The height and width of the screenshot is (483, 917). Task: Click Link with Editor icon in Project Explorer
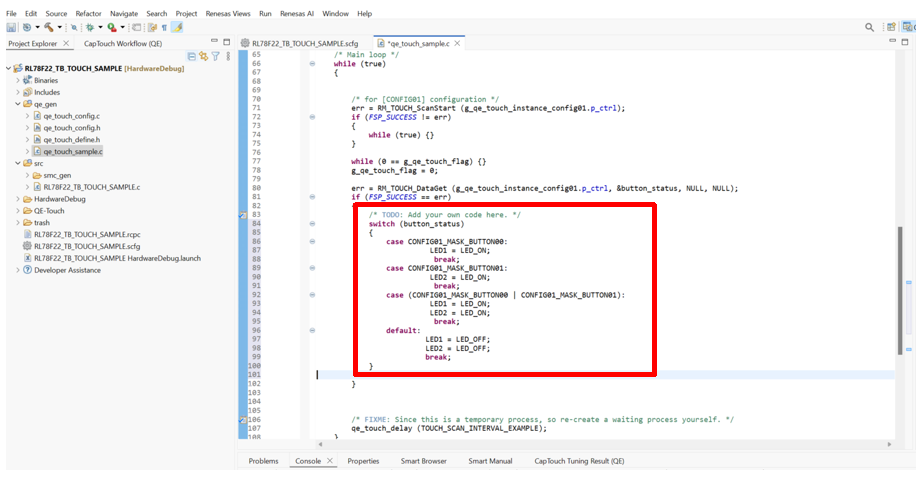(x=203, y=57)
